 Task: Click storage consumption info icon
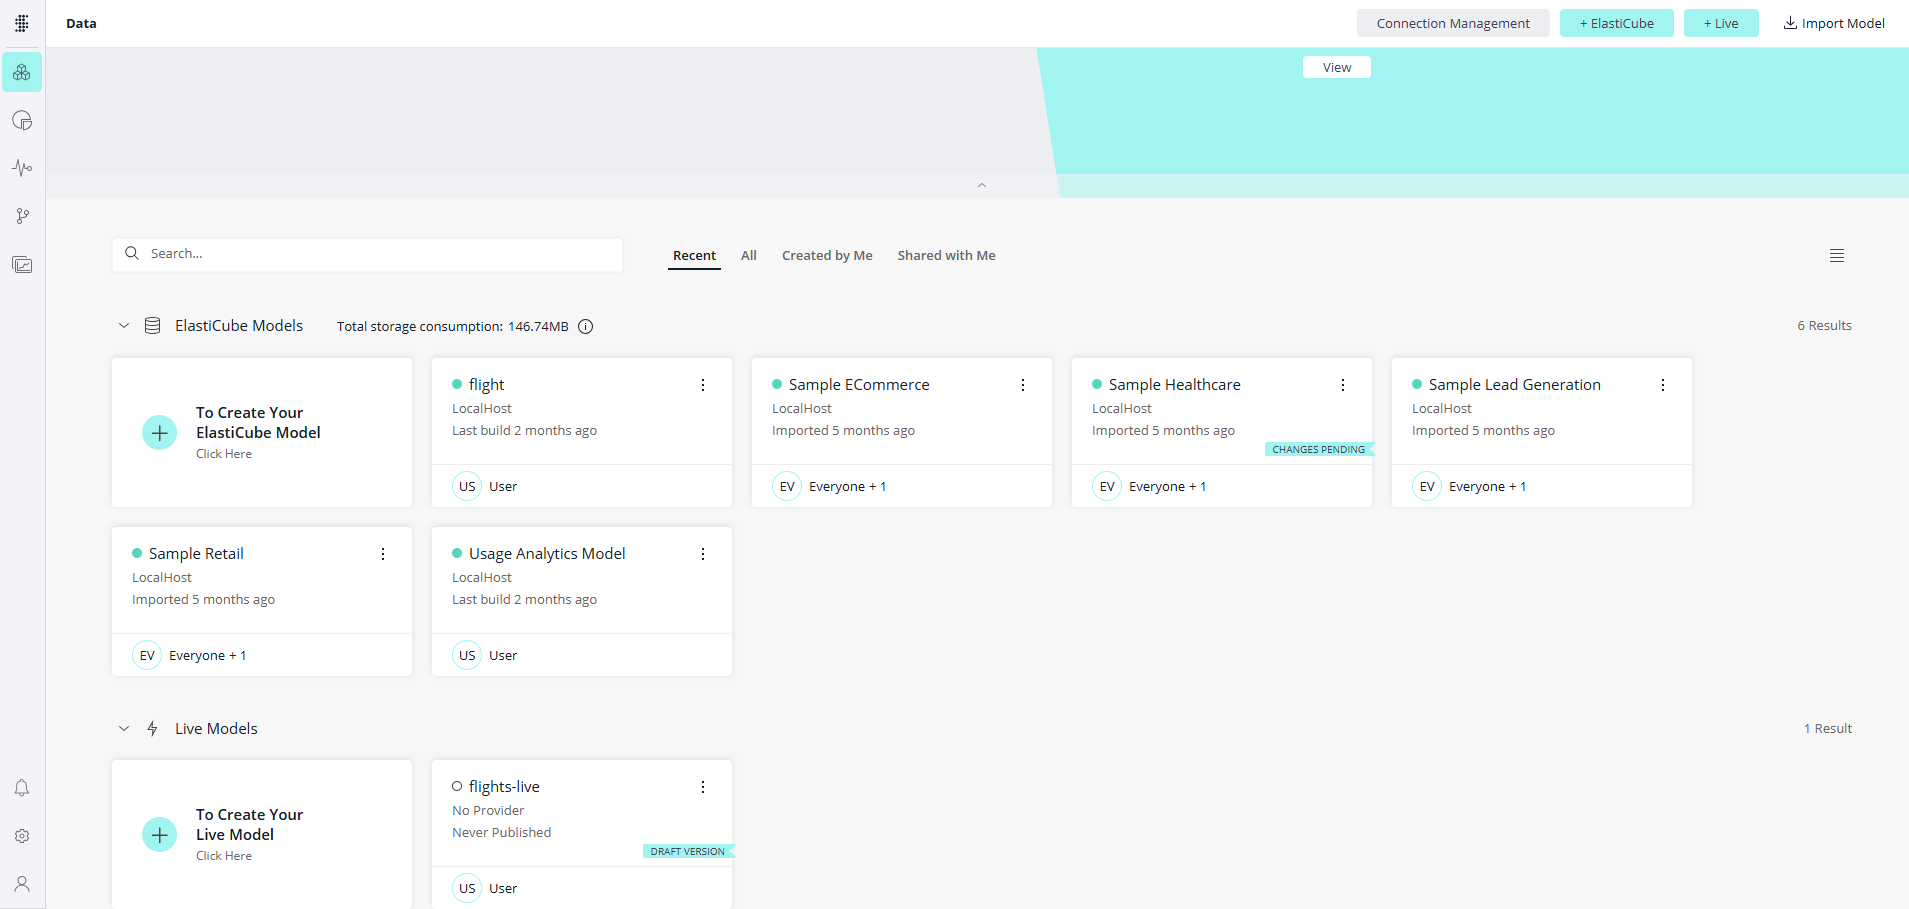pos(586,327)
